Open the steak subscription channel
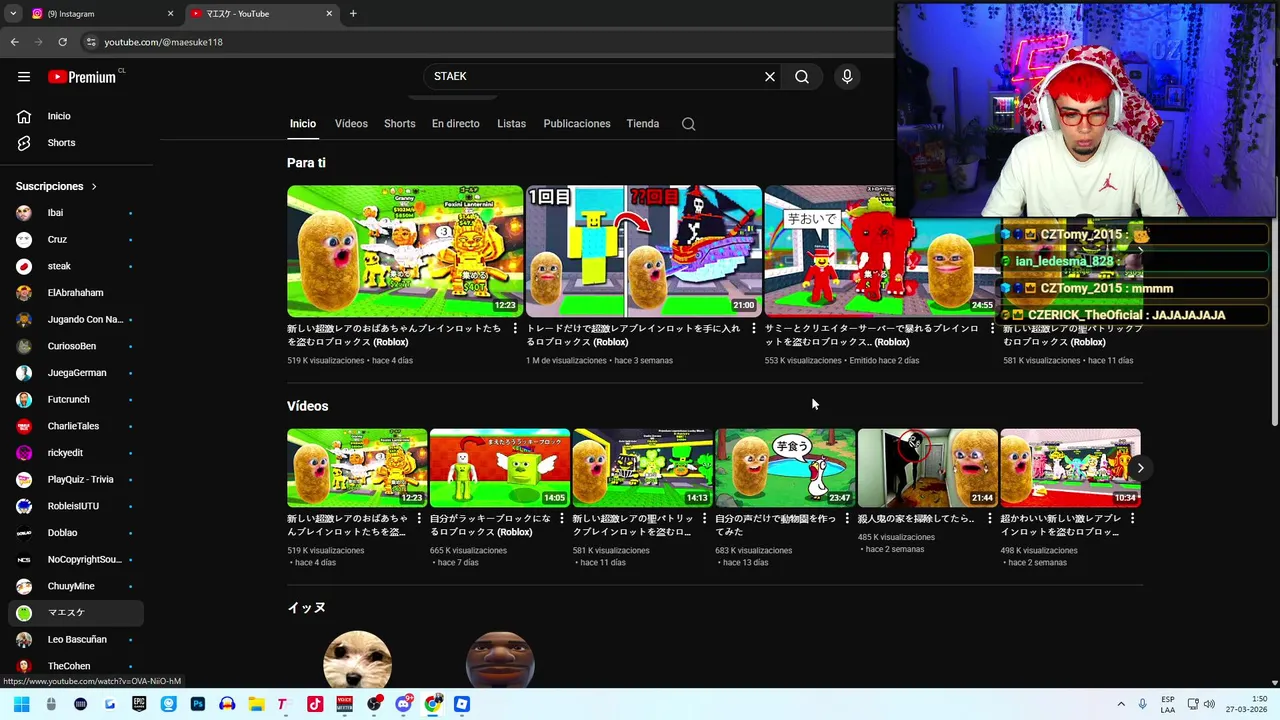The image size is (1280, 720). (76, 266)
